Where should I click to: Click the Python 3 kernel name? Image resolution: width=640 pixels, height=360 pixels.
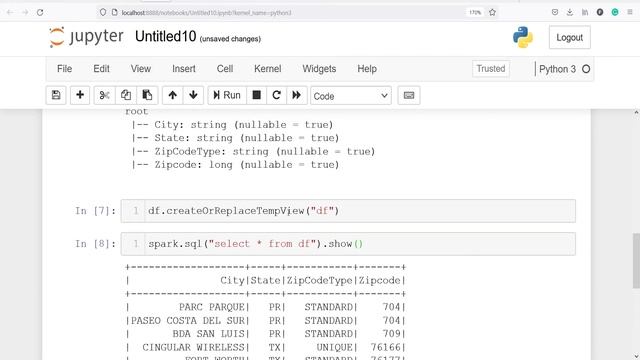[557, 69]
